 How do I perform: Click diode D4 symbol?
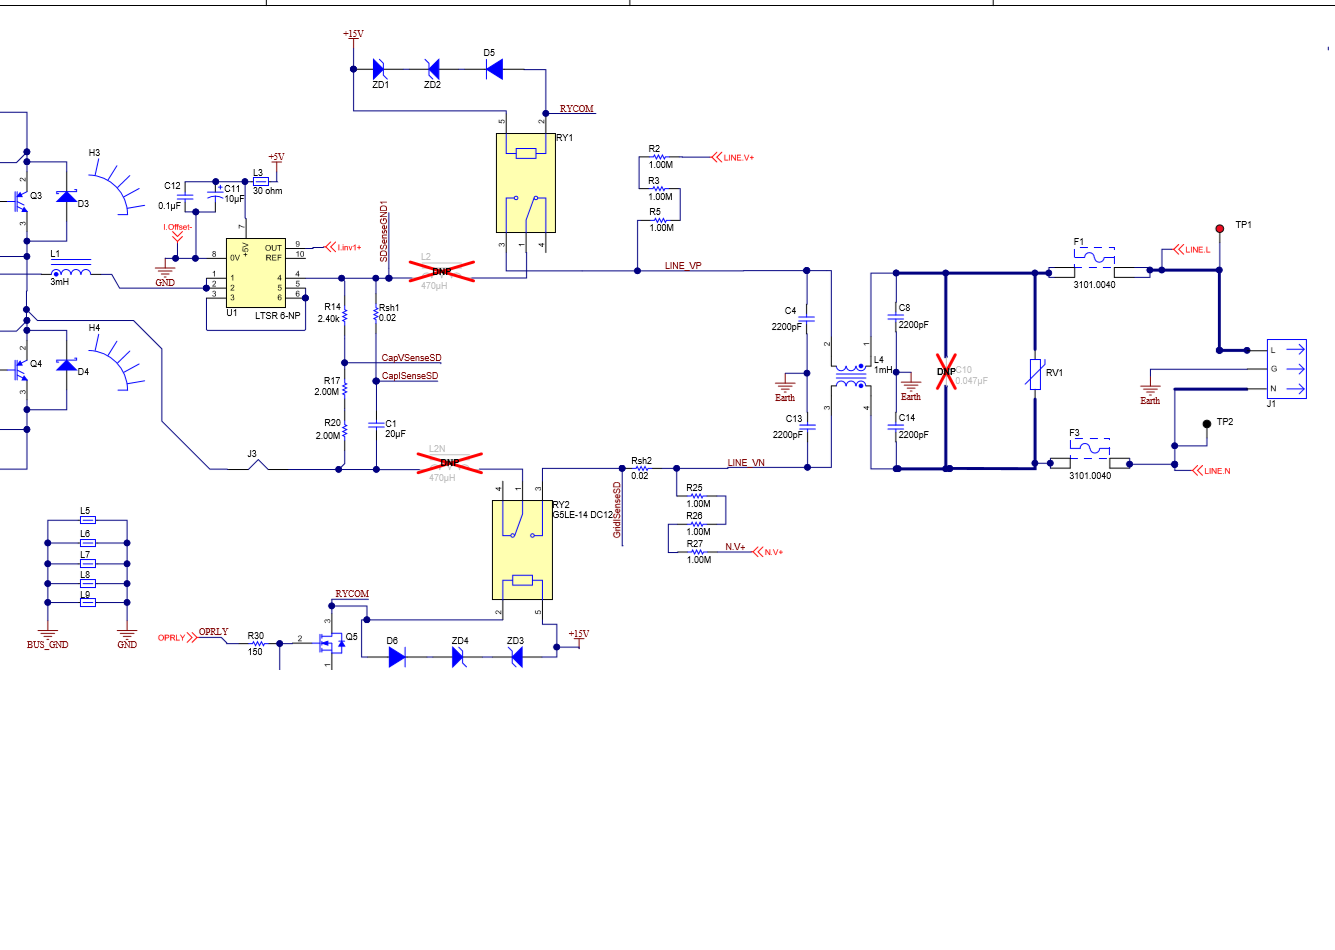(x=66, y=365)
